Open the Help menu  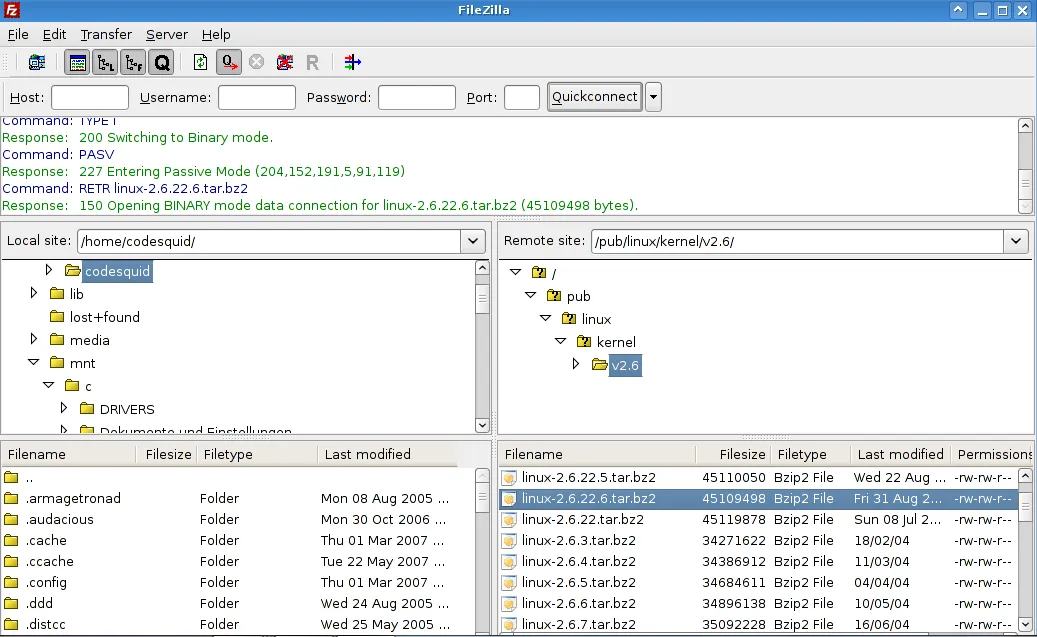pyautogui.click(x=216, y=34)
